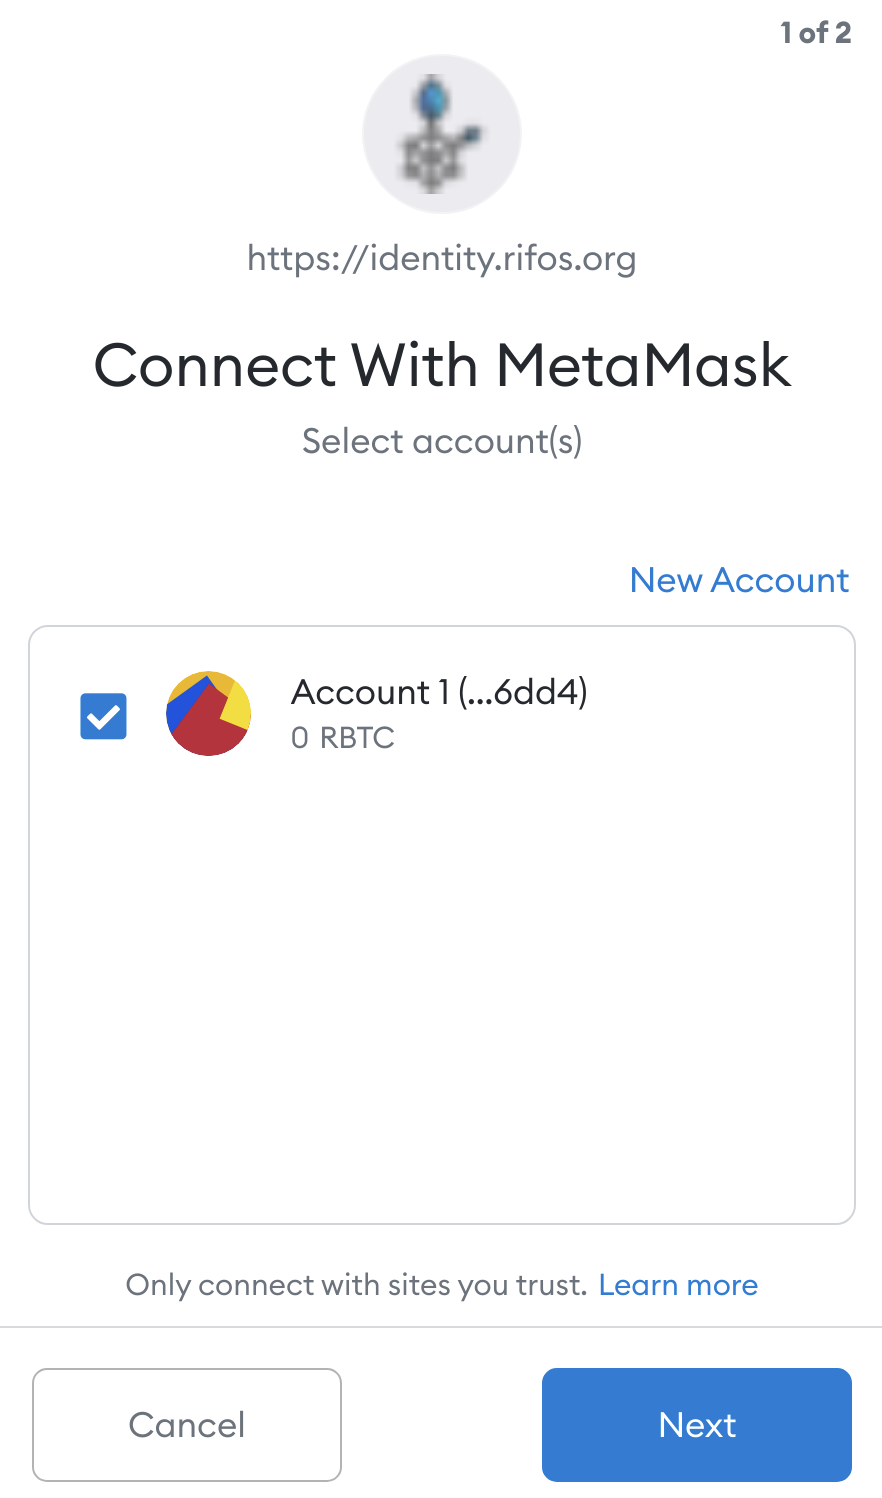This screenshot has width=882, height=1498.
Task: Proceed with the Next button
Action: [696, 1424]
